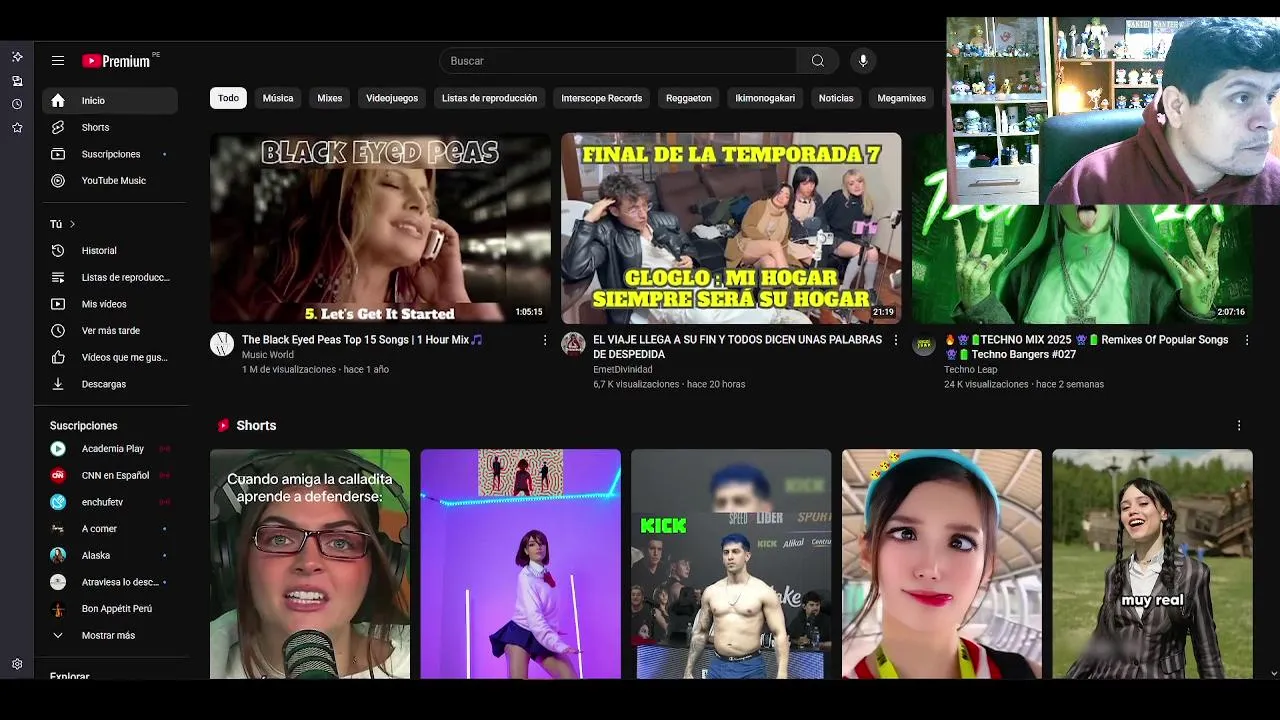Image resolution: width=1280 pixels, height=720 pixels.
Task: Select the Megamixes filter chip
Action: pos(902,98)
